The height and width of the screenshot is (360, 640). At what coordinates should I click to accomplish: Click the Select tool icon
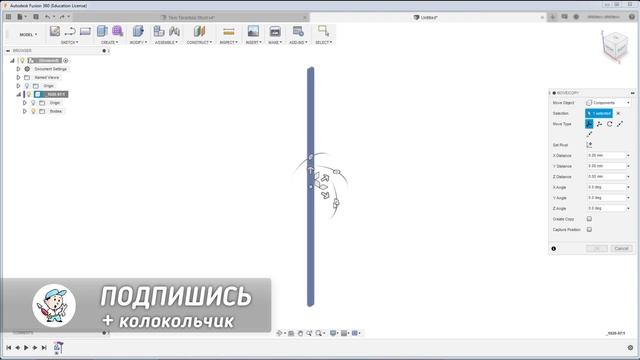coord(324,31)
